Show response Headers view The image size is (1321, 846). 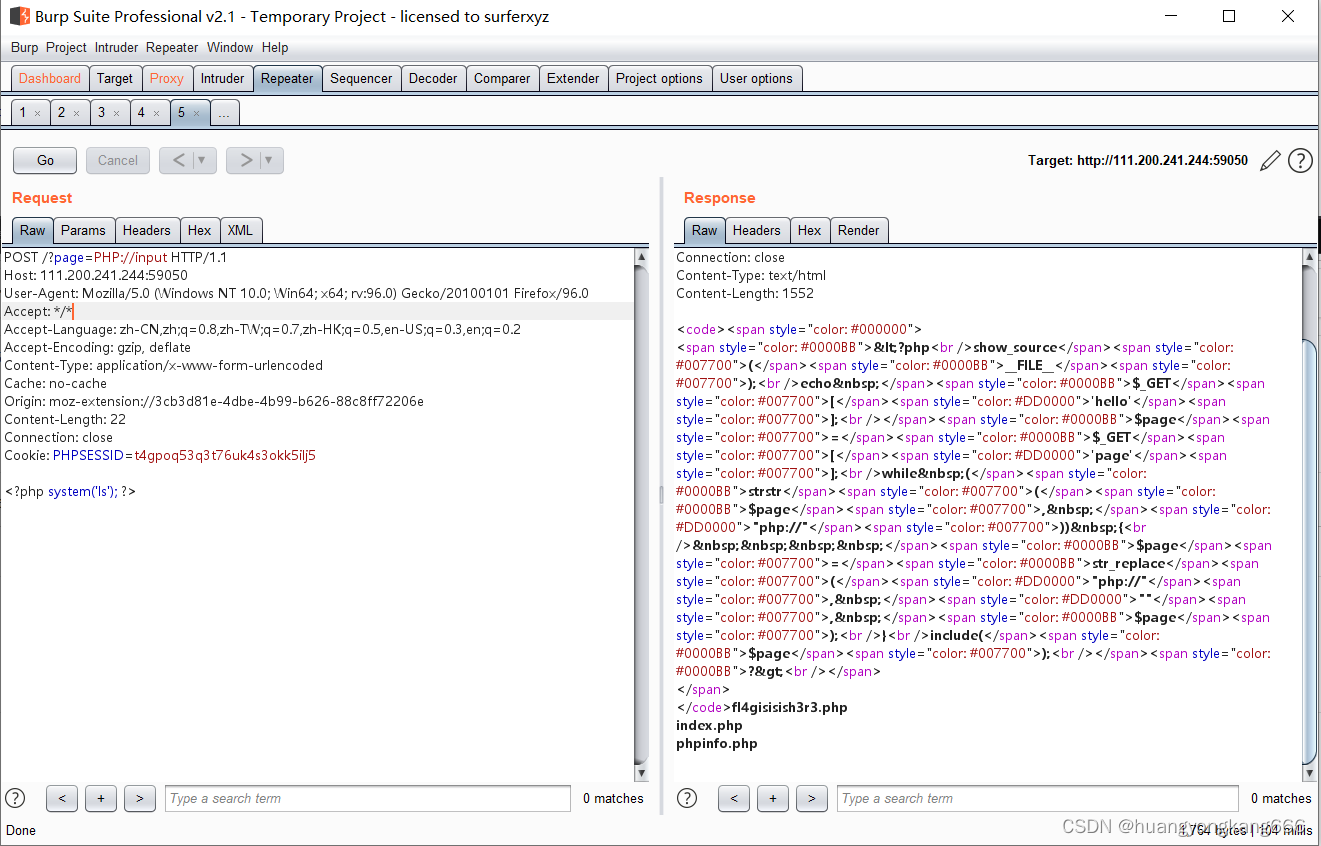(x=756, y=230)
